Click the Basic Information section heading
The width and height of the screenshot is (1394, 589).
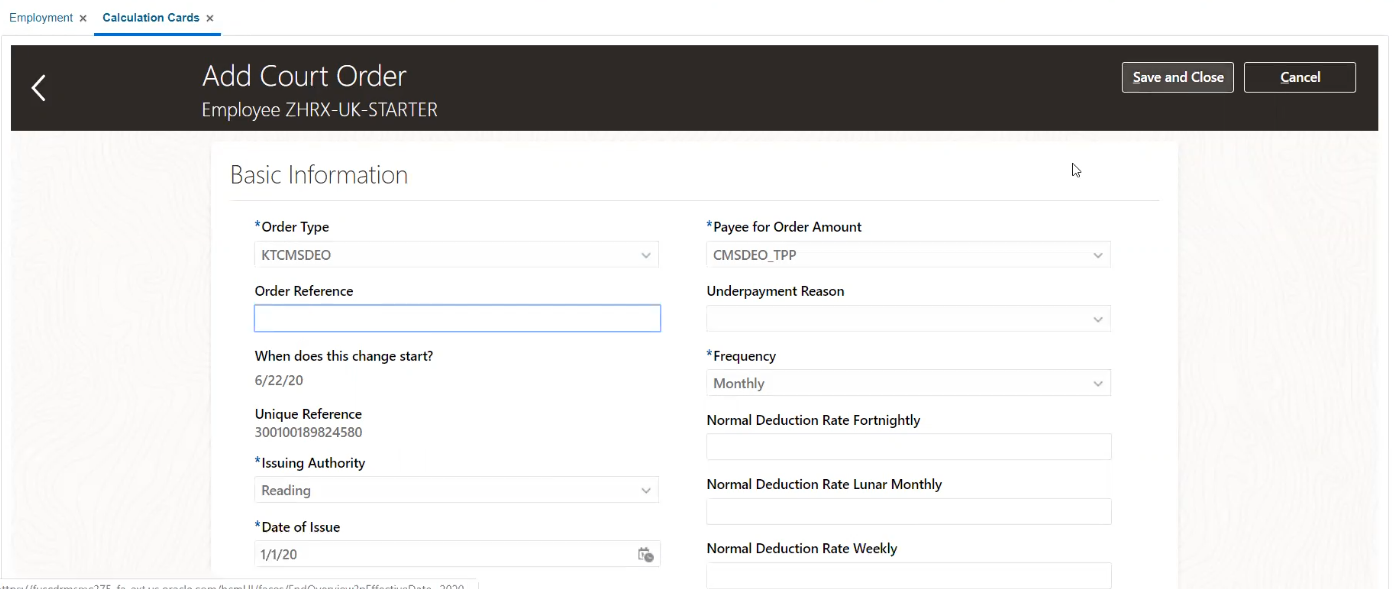click(x=319, y=175)
